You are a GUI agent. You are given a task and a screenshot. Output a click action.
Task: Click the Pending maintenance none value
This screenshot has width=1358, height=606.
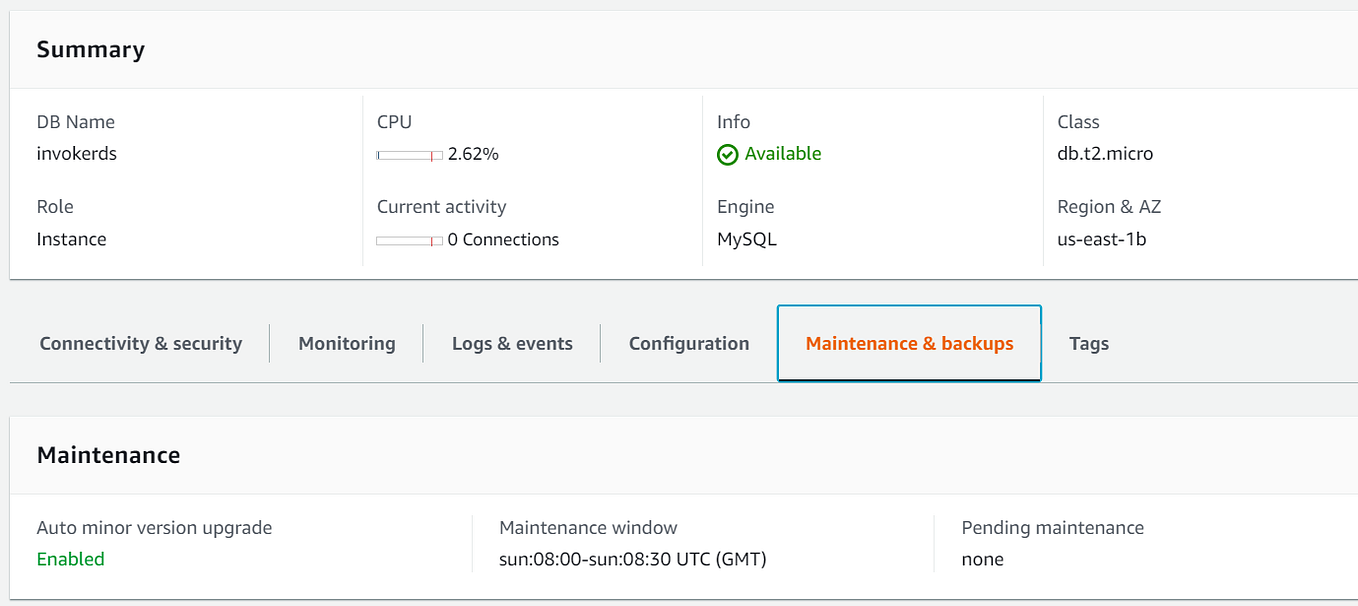(983, 559)
